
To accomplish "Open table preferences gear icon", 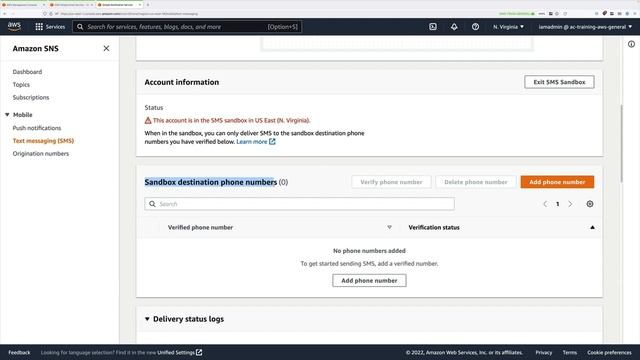I will click(590, 204).
